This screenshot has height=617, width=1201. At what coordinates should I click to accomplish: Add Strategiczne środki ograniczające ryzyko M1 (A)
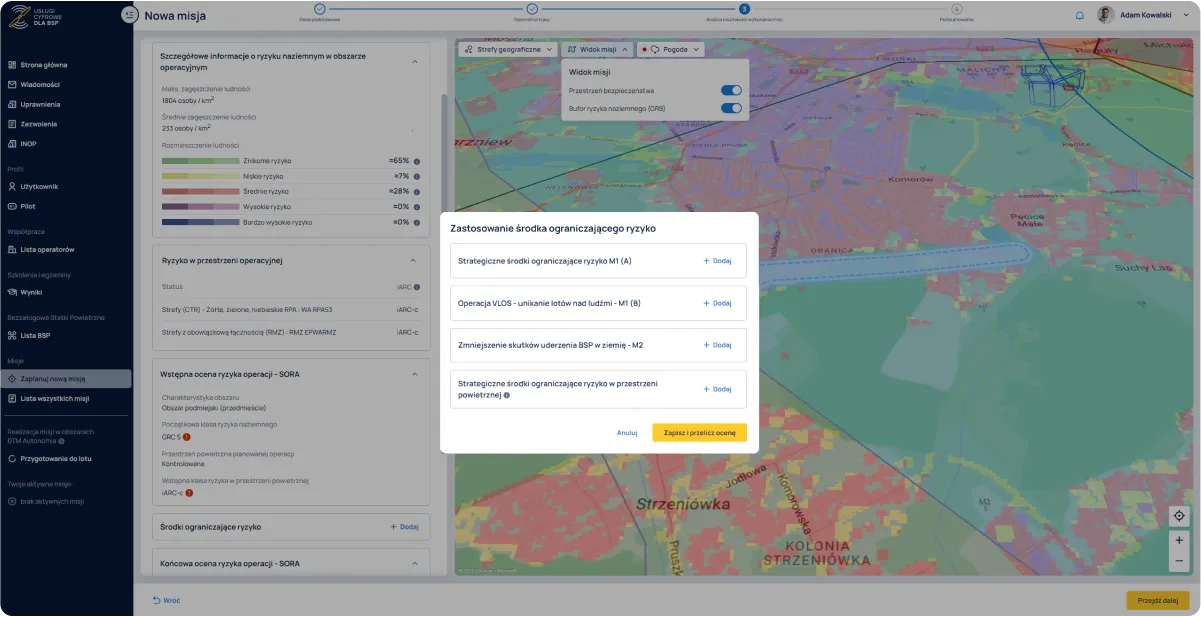point(717,261)
